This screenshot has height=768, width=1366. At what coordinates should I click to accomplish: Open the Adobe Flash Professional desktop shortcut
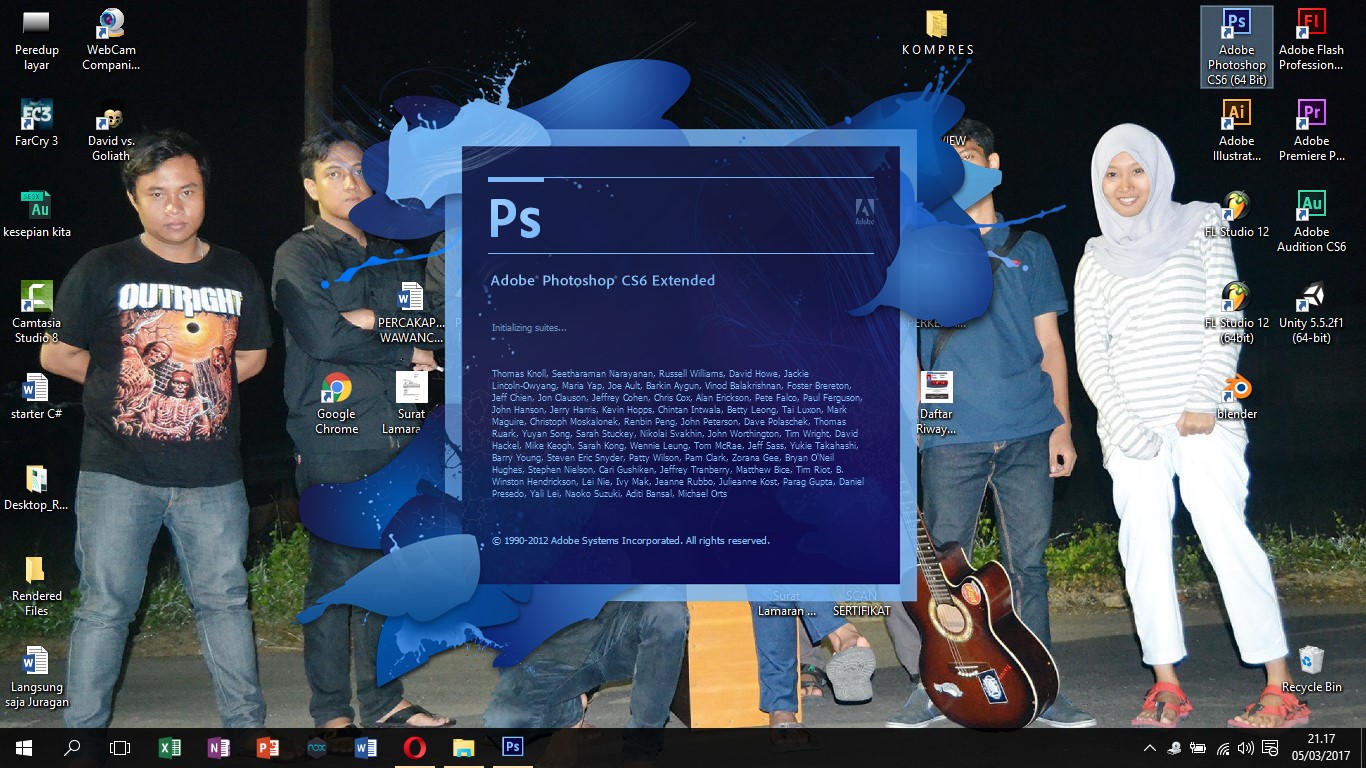pos(1311,40)
